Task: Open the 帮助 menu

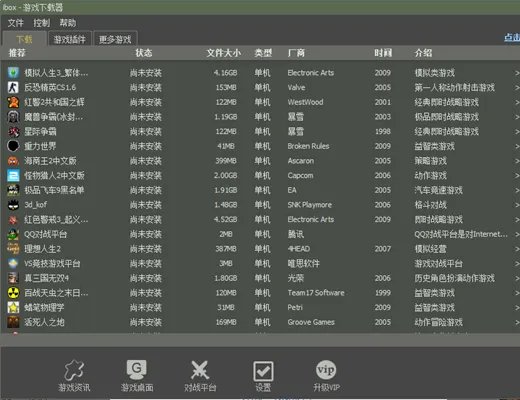Action: (x=68, y=23)
